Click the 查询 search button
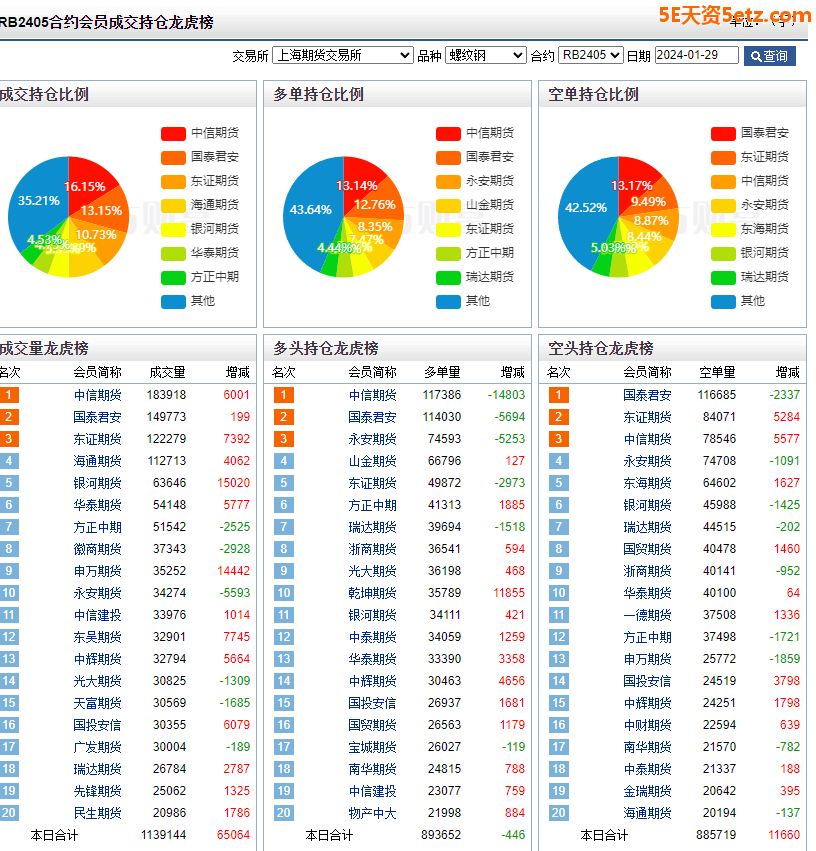This screenshot has height=851, width=816. 769,56
